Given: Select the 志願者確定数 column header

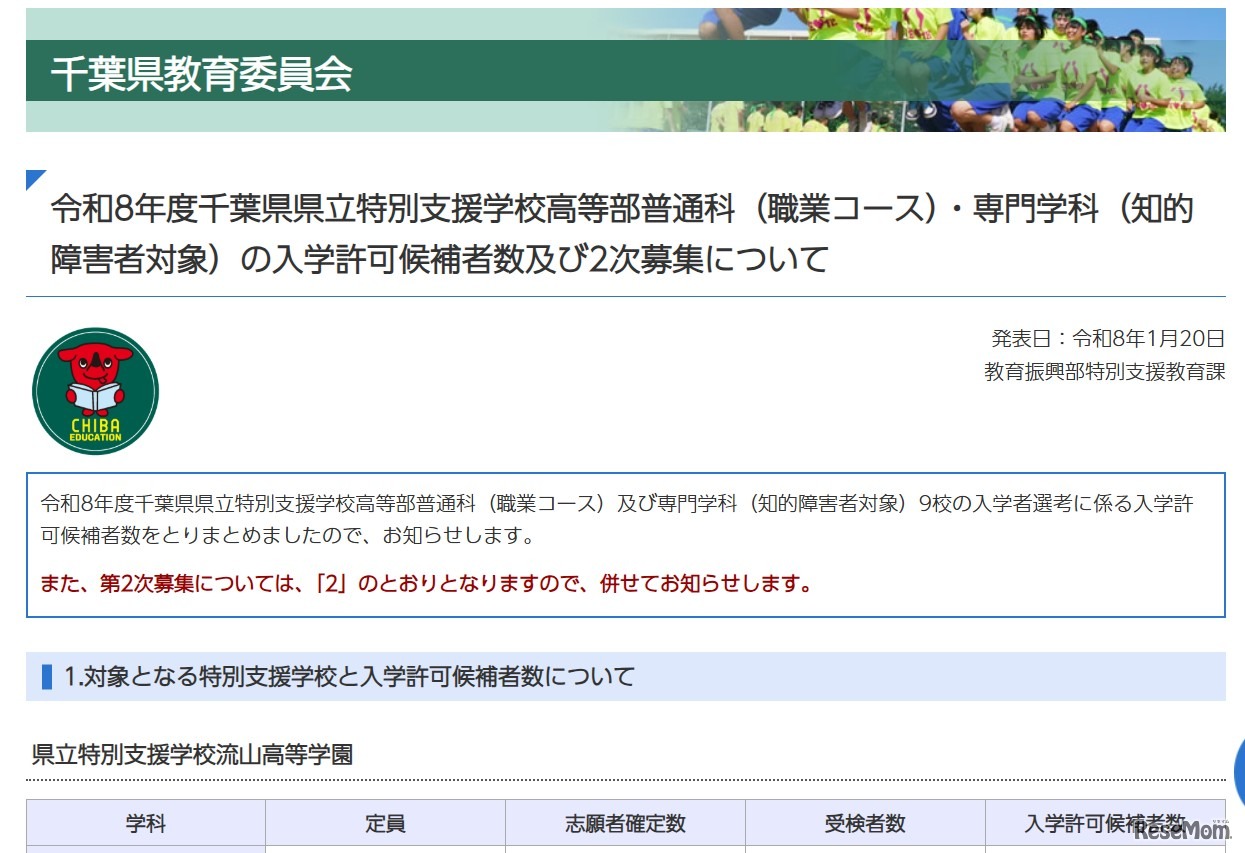Looking at the screenshot, I should pyautogui.click(x=625, y=823).
